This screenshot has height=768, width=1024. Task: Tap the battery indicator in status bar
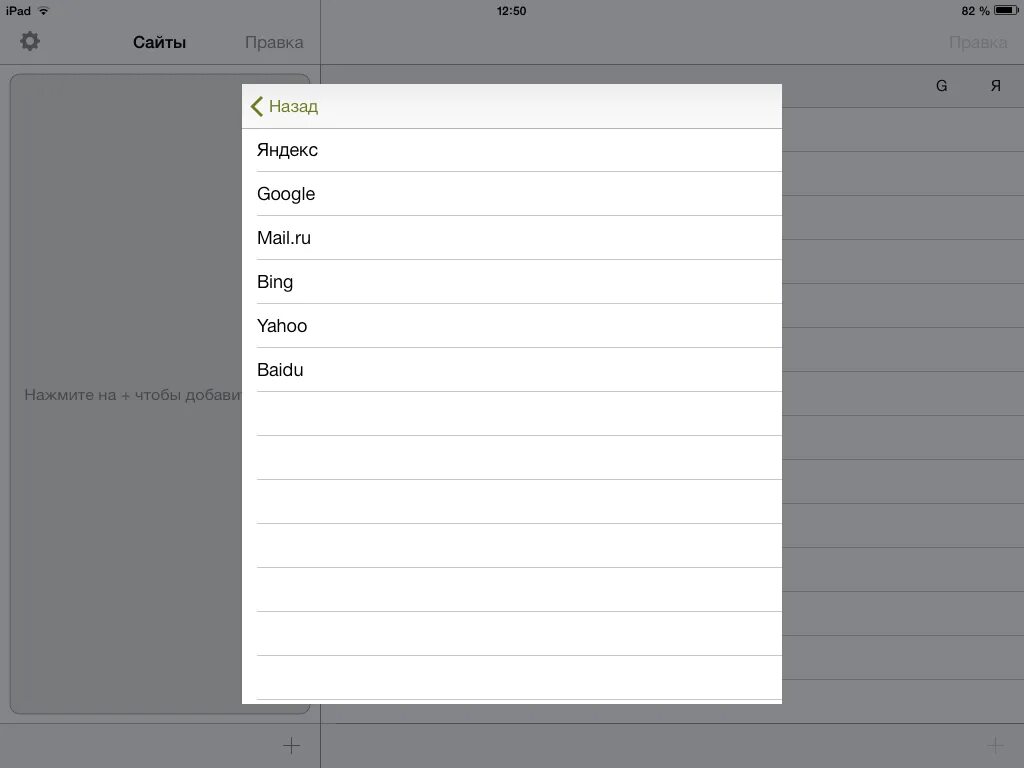pos(1006,10)
